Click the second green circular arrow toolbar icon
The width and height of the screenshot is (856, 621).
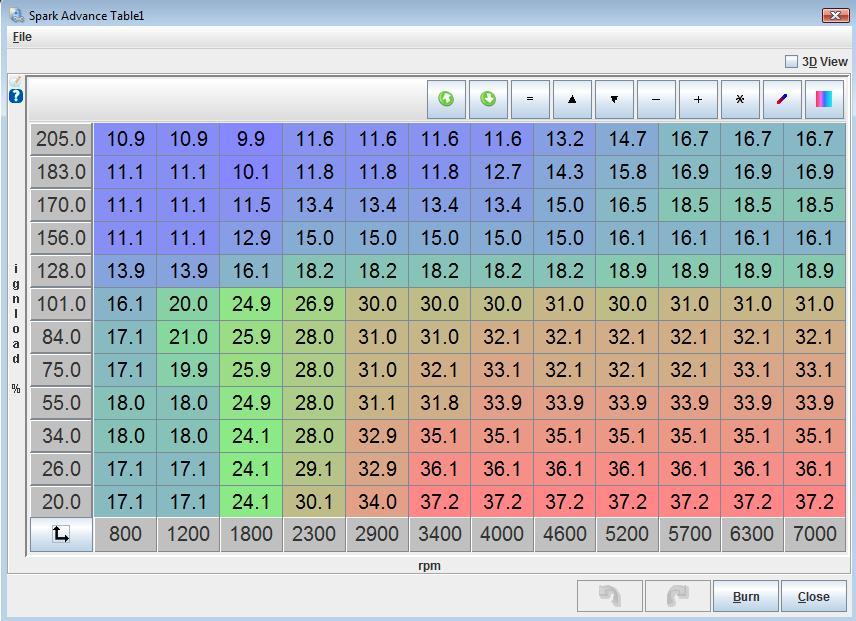[x=488, y=99]
